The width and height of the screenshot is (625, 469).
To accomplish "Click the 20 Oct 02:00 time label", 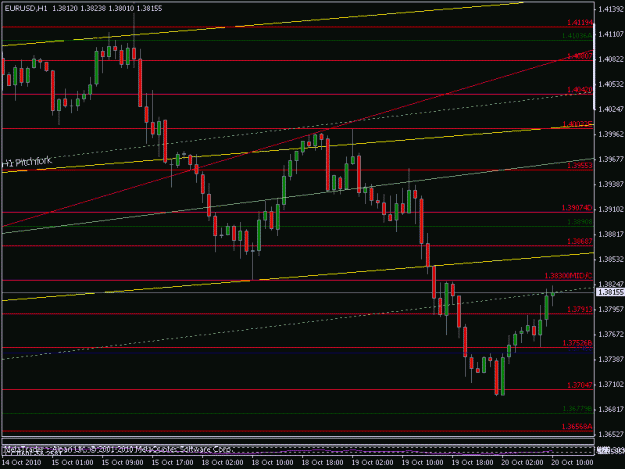I will pyautogui.click(x=522, y=462).
